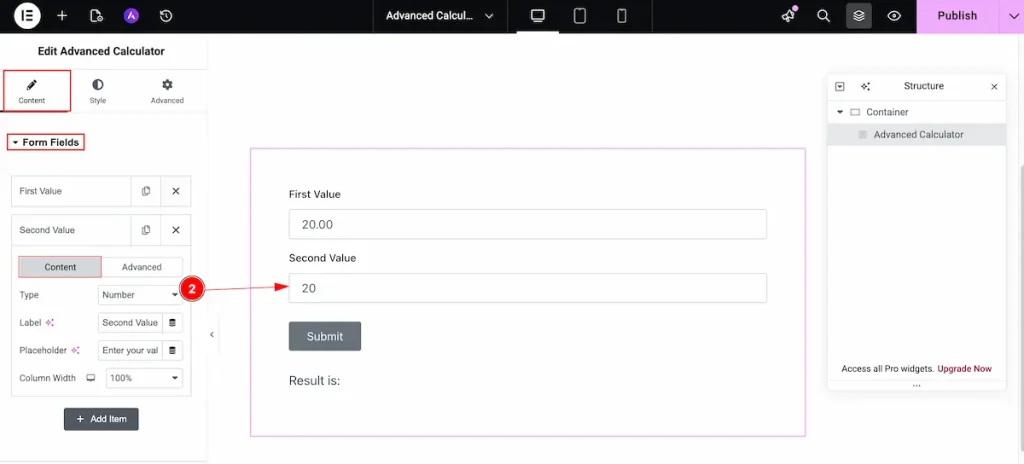
Task: Select the item Content sub-tab
Action: point(60,267)
